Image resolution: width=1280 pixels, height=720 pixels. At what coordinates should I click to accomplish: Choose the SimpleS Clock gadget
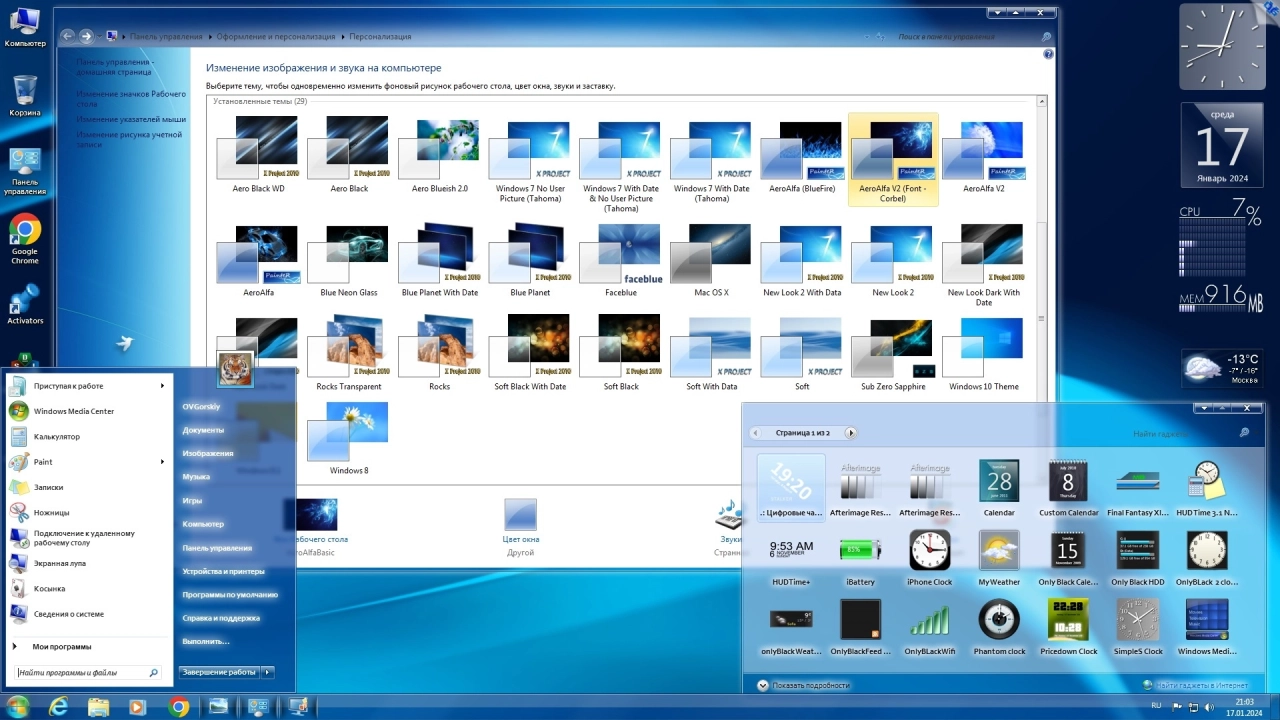pyautogui.click(x=1138, y=627)
